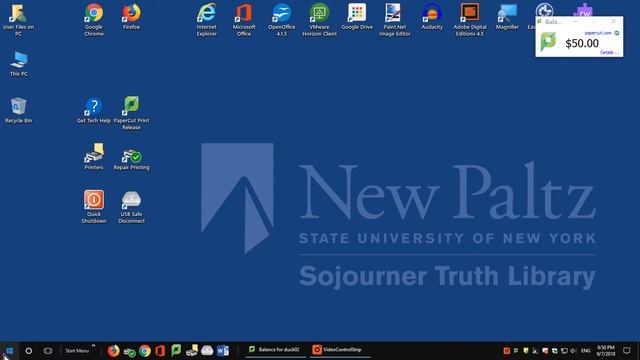Screen dimensions: 640x360
Task: Select the Microsoft Office desktop shortcut
Action: pos(244,20)
